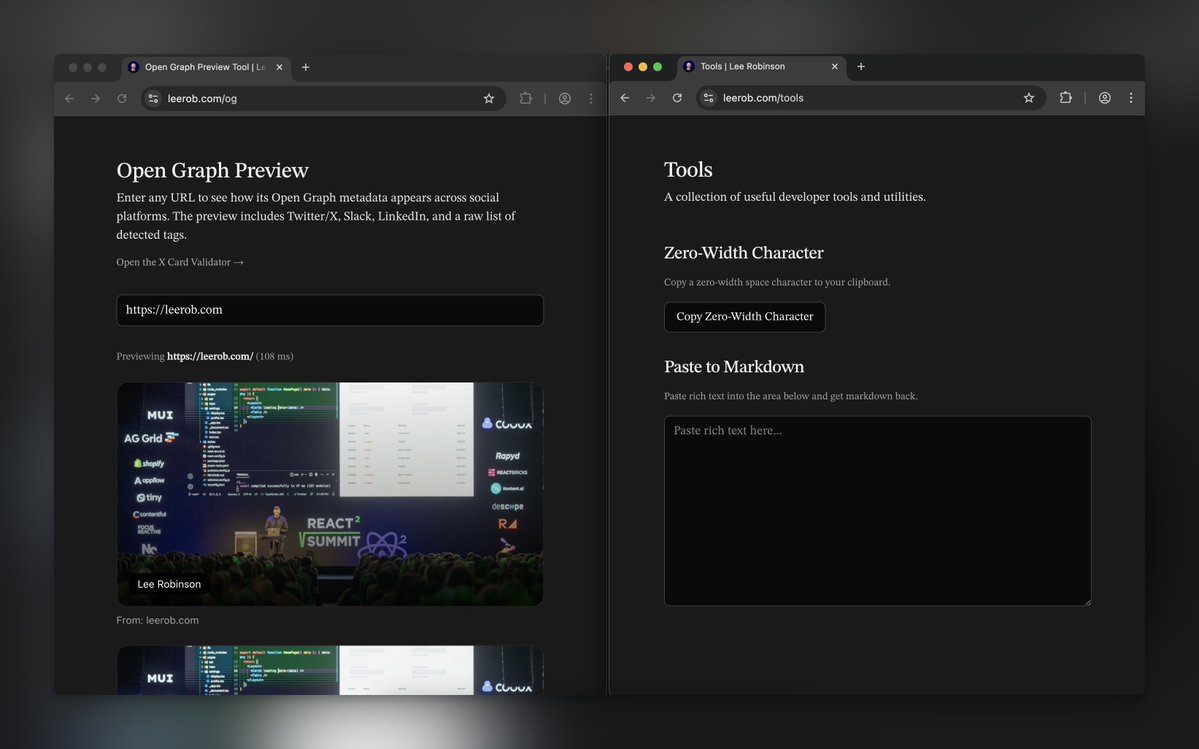Viewport: 1199px width, 749px height.
Task: Click yellow minimize button of Tools window
Action: 642,66
